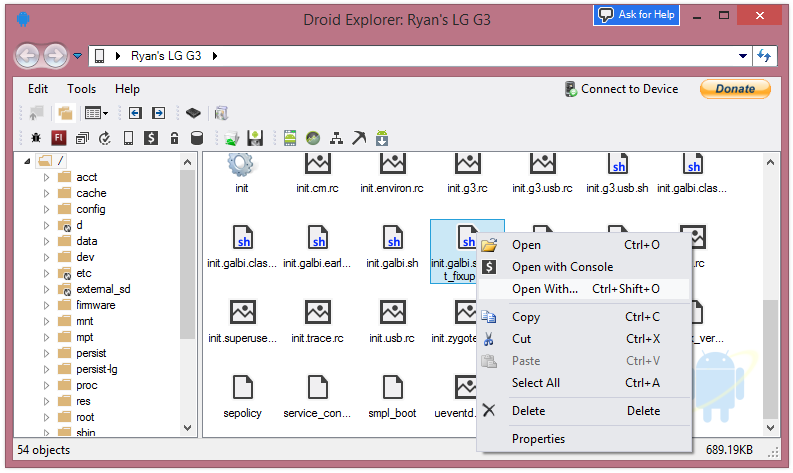Select the sepolicy file
Screen dimensions: 793x473
point(242,397)
